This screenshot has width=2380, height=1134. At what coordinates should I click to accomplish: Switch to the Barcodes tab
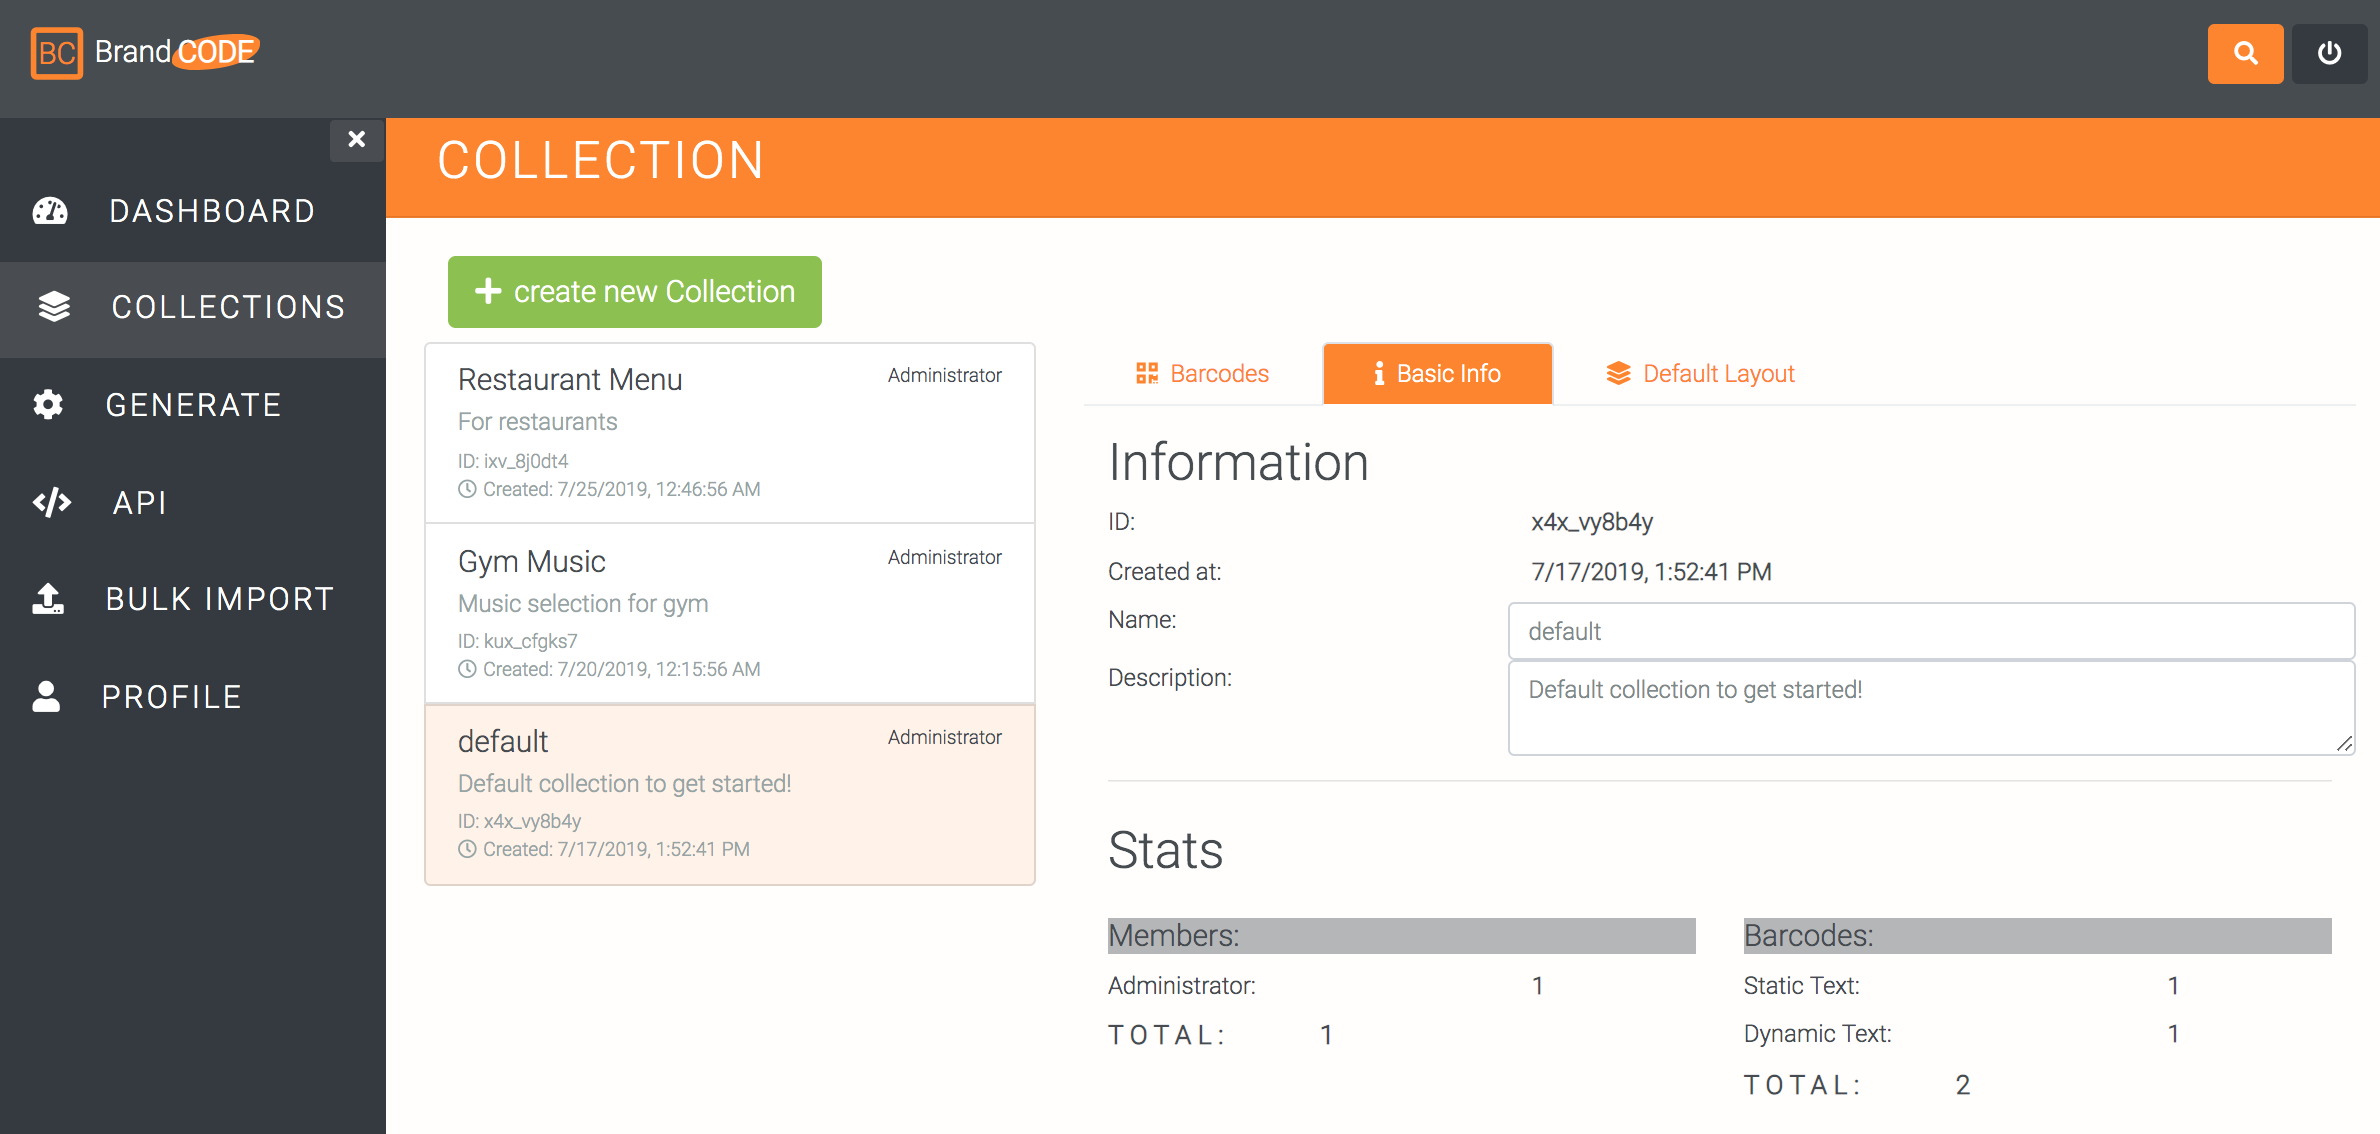click(x=1203, y=373)
